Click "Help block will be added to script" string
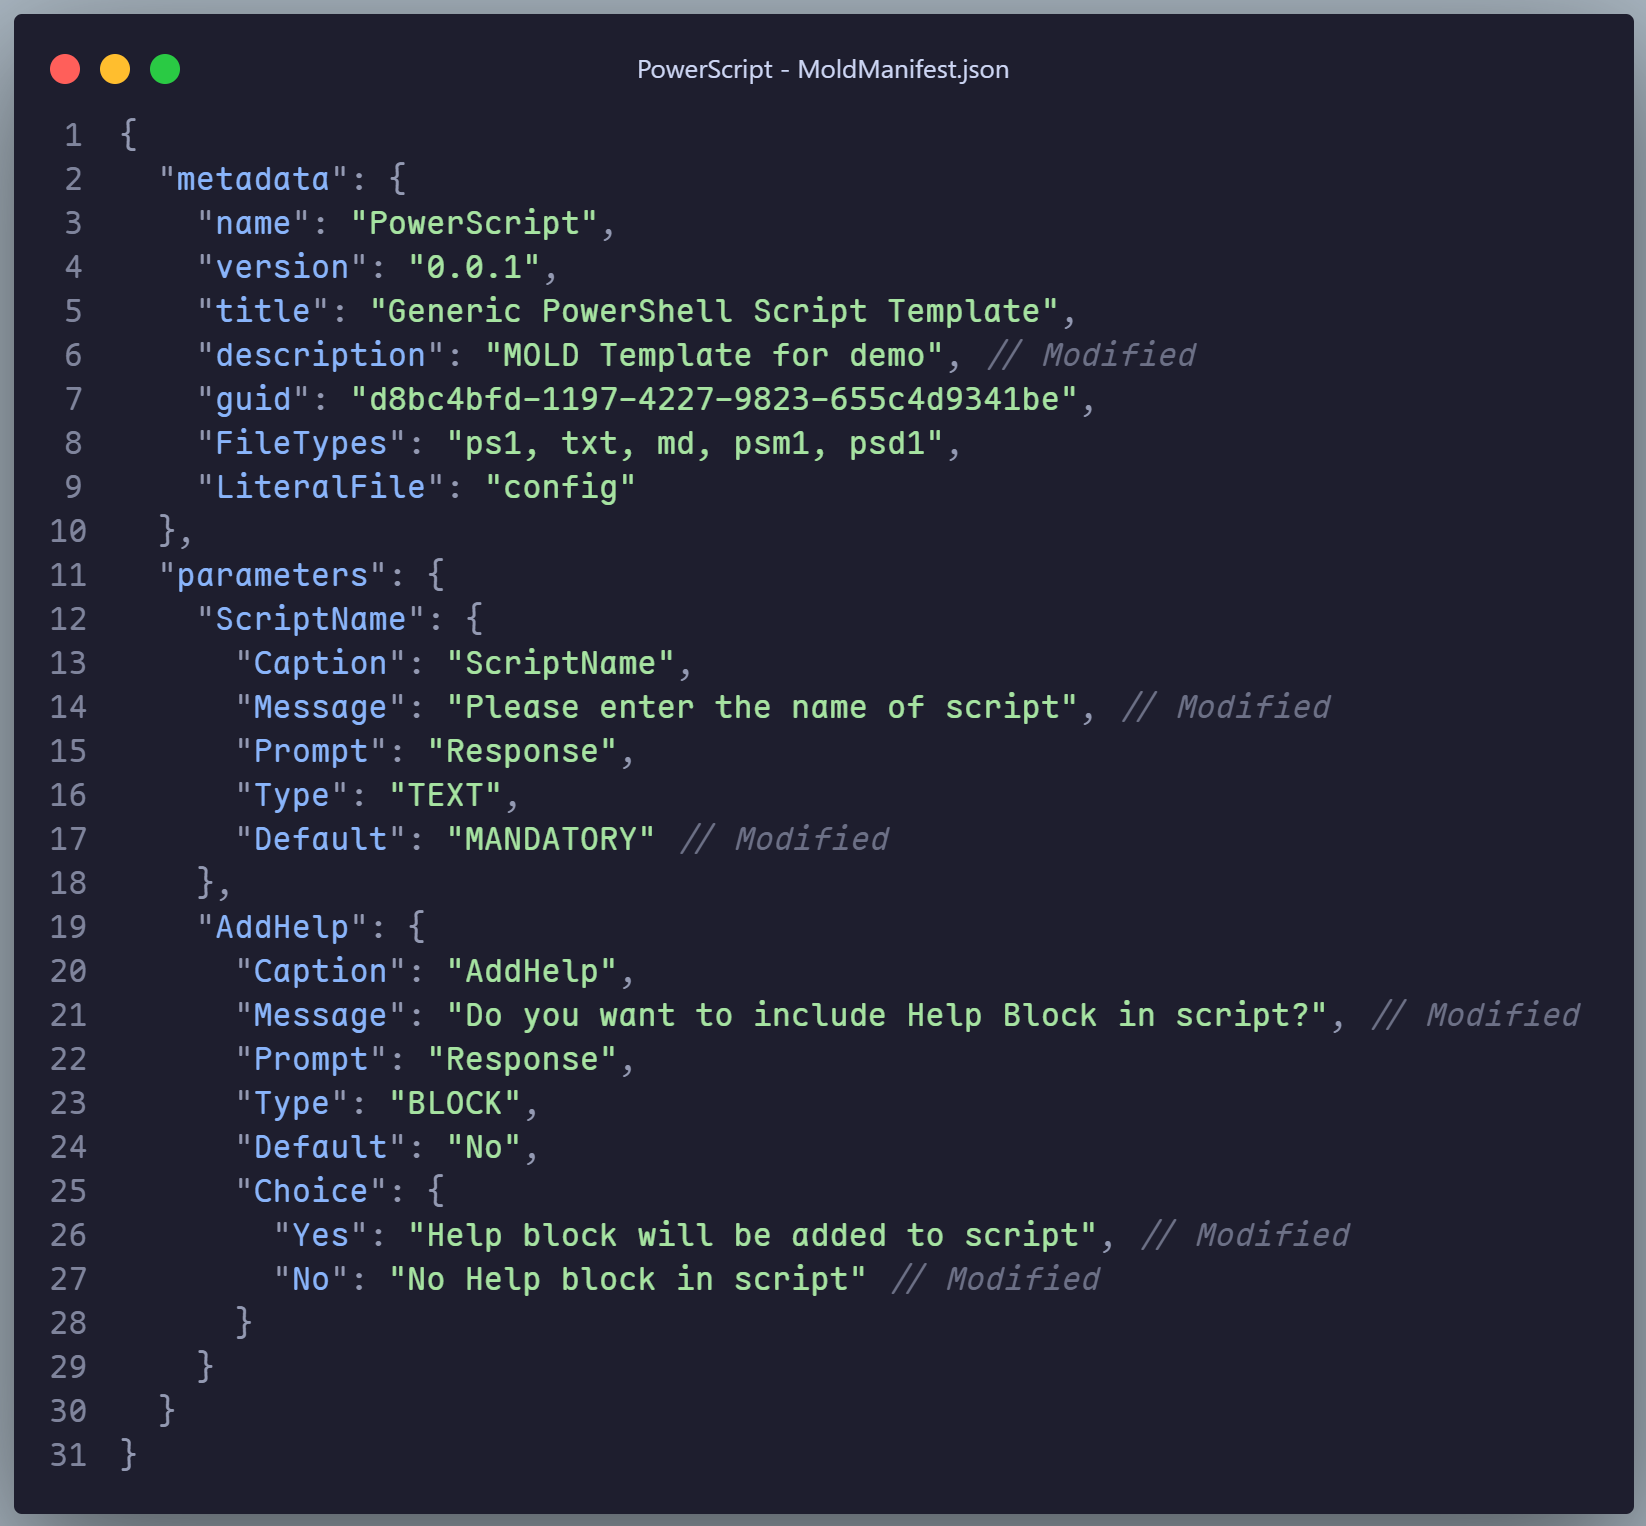Image resolution: width=1646 pixels, height=1526 pixels. point(753,1235)
